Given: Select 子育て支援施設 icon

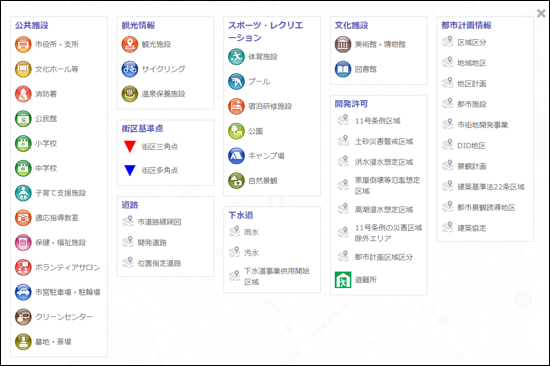Looking at the screenshot, I should (23, 193).
